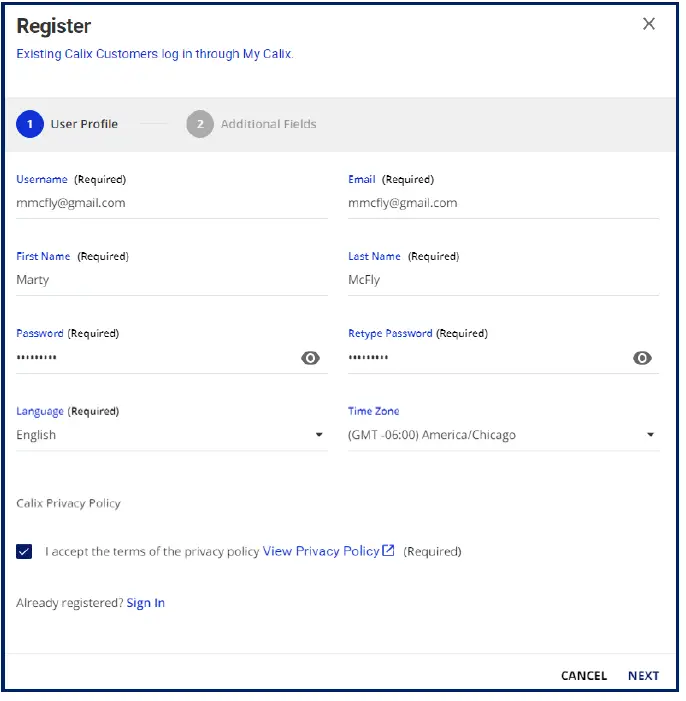Click the Existing Calix Customers My Calix link
The image size is (686, 701).
click(155, 54)
